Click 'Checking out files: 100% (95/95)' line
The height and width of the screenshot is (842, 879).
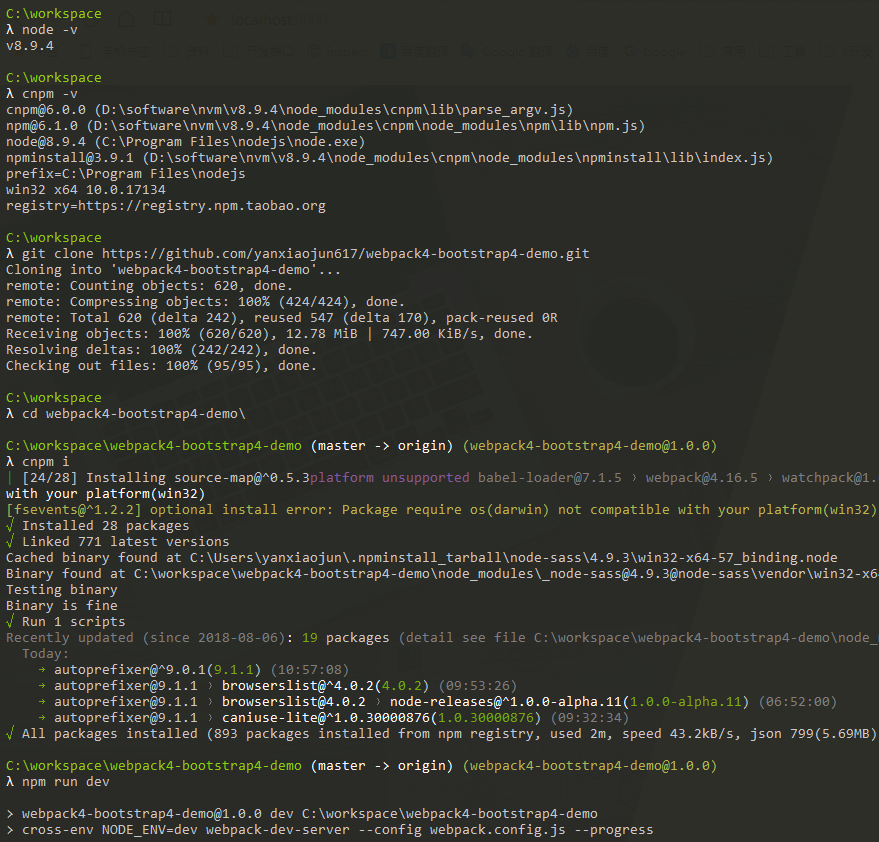pos(161,366)
